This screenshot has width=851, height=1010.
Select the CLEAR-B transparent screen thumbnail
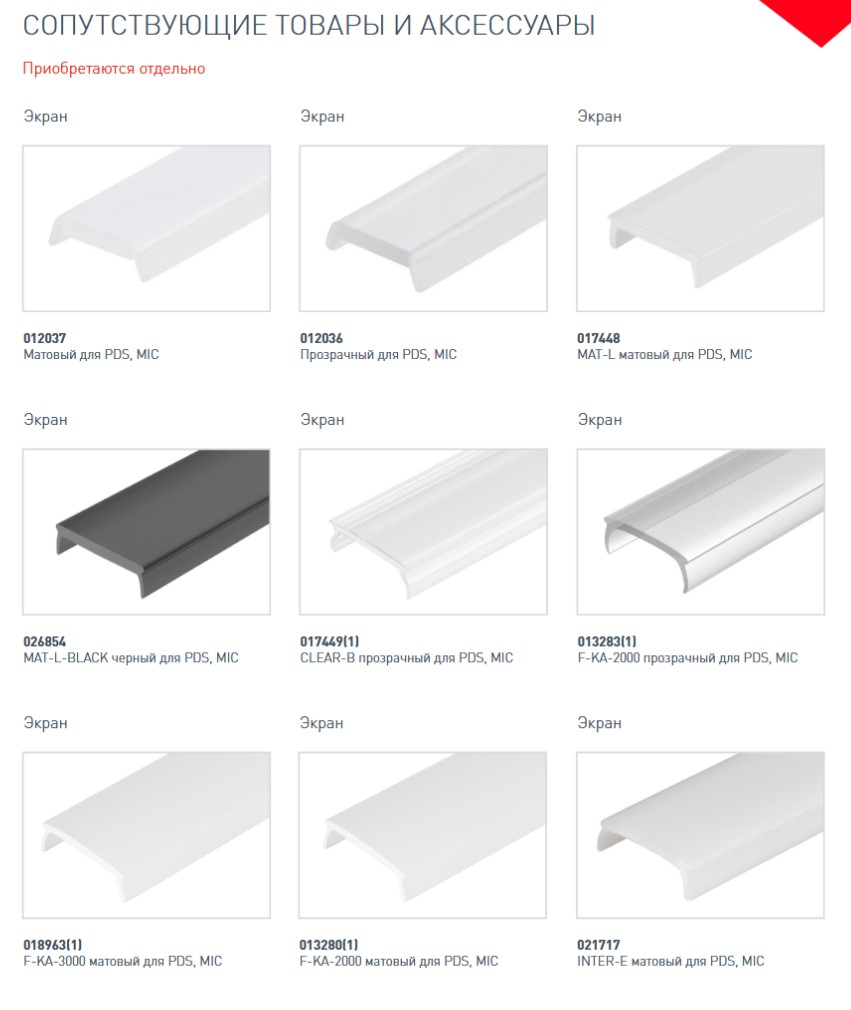pos(423,531)
